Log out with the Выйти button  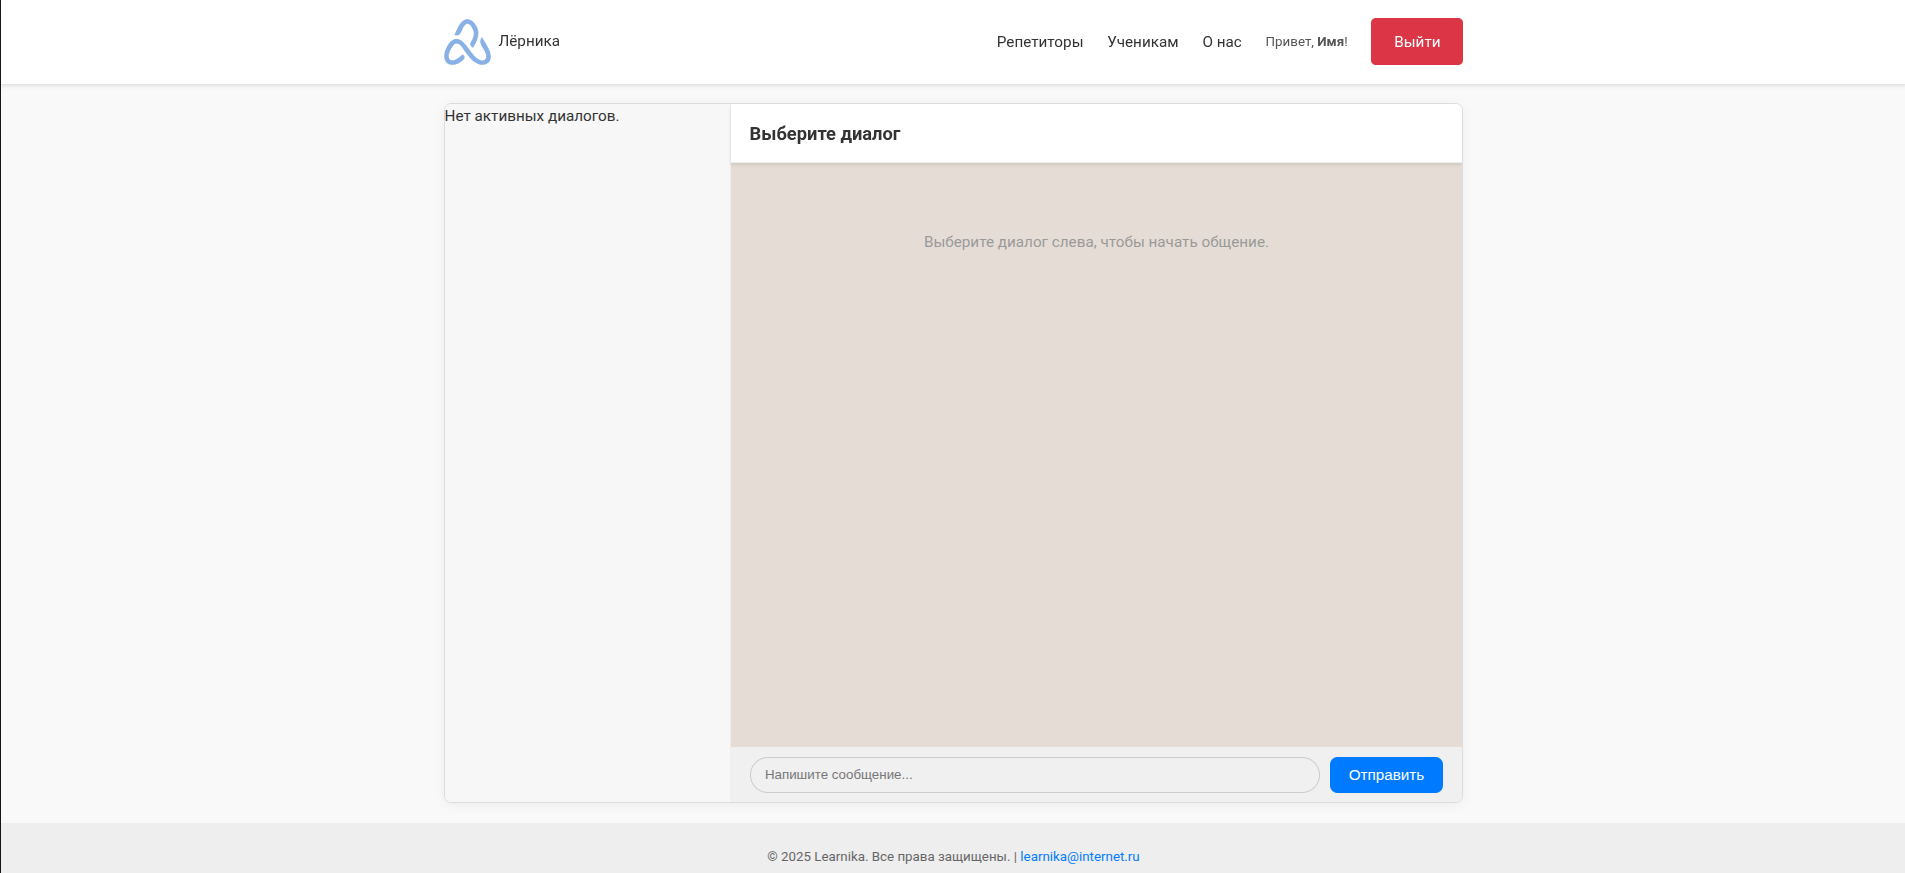pyautogui.click(x=1416, y=42)
